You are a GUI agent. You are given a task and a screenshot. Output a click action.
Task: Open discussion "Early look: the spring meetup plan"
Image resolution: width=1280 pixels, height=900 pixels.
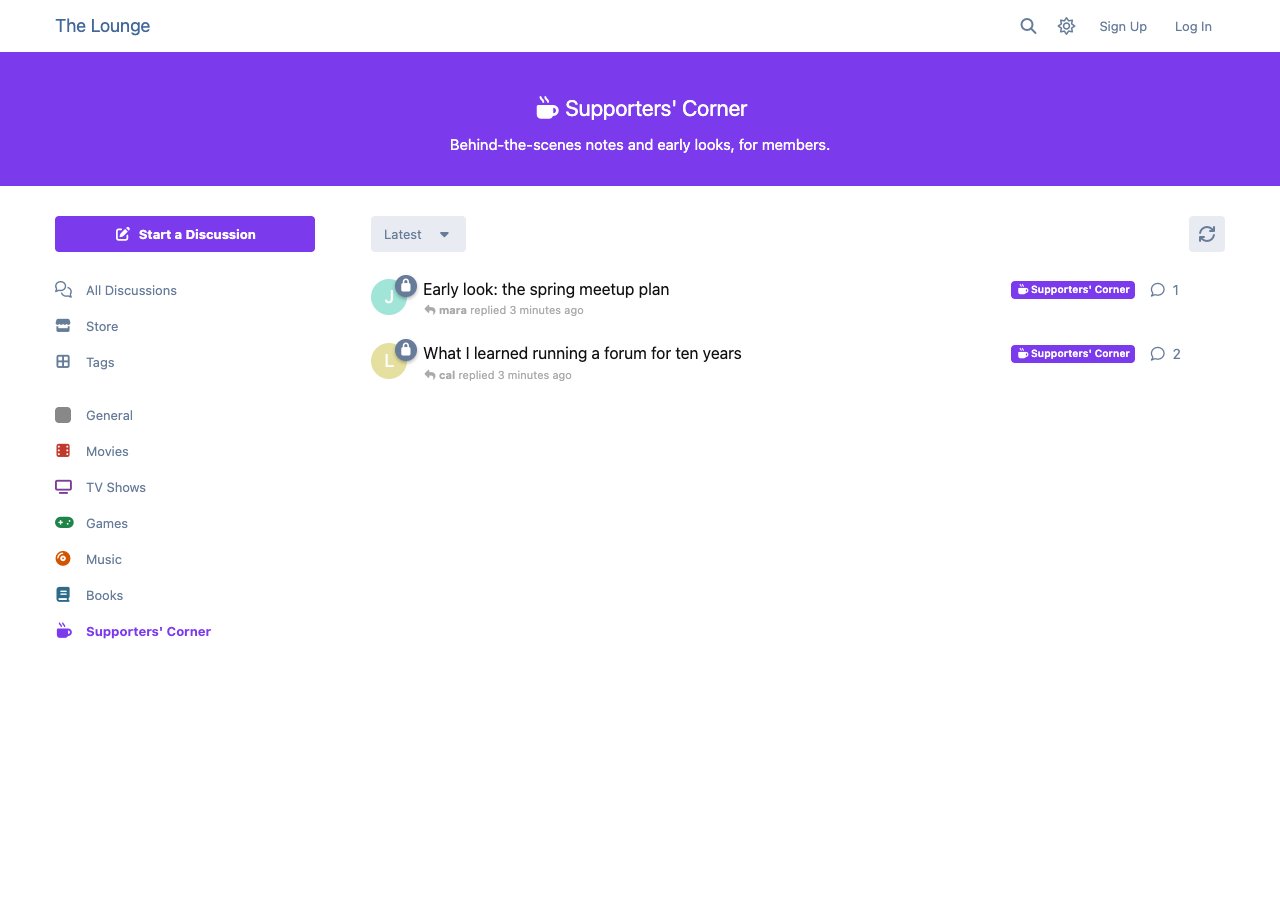[546, 289]
